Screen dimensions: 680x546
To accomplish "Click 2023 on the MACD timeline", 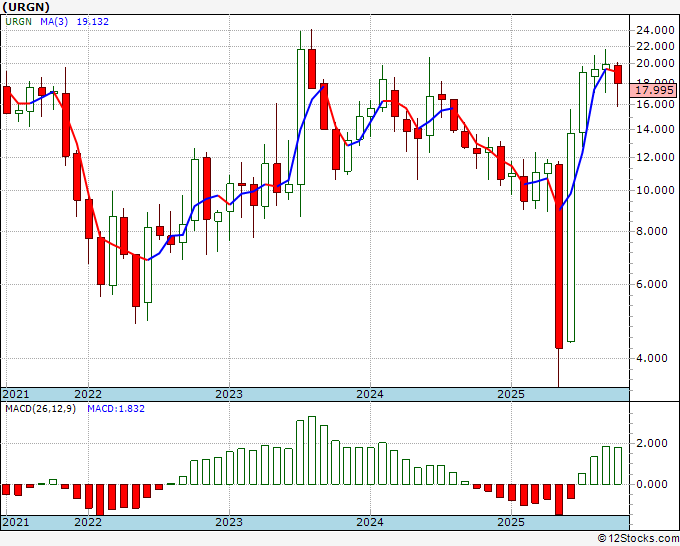I will click(x=229, y=522).
